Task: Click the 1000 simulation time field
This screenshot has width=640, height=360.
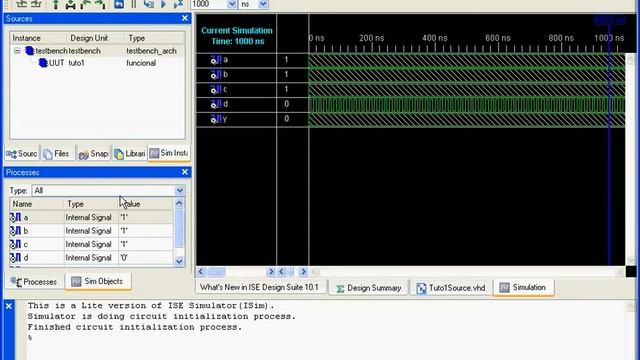Action: pos(209,4)
